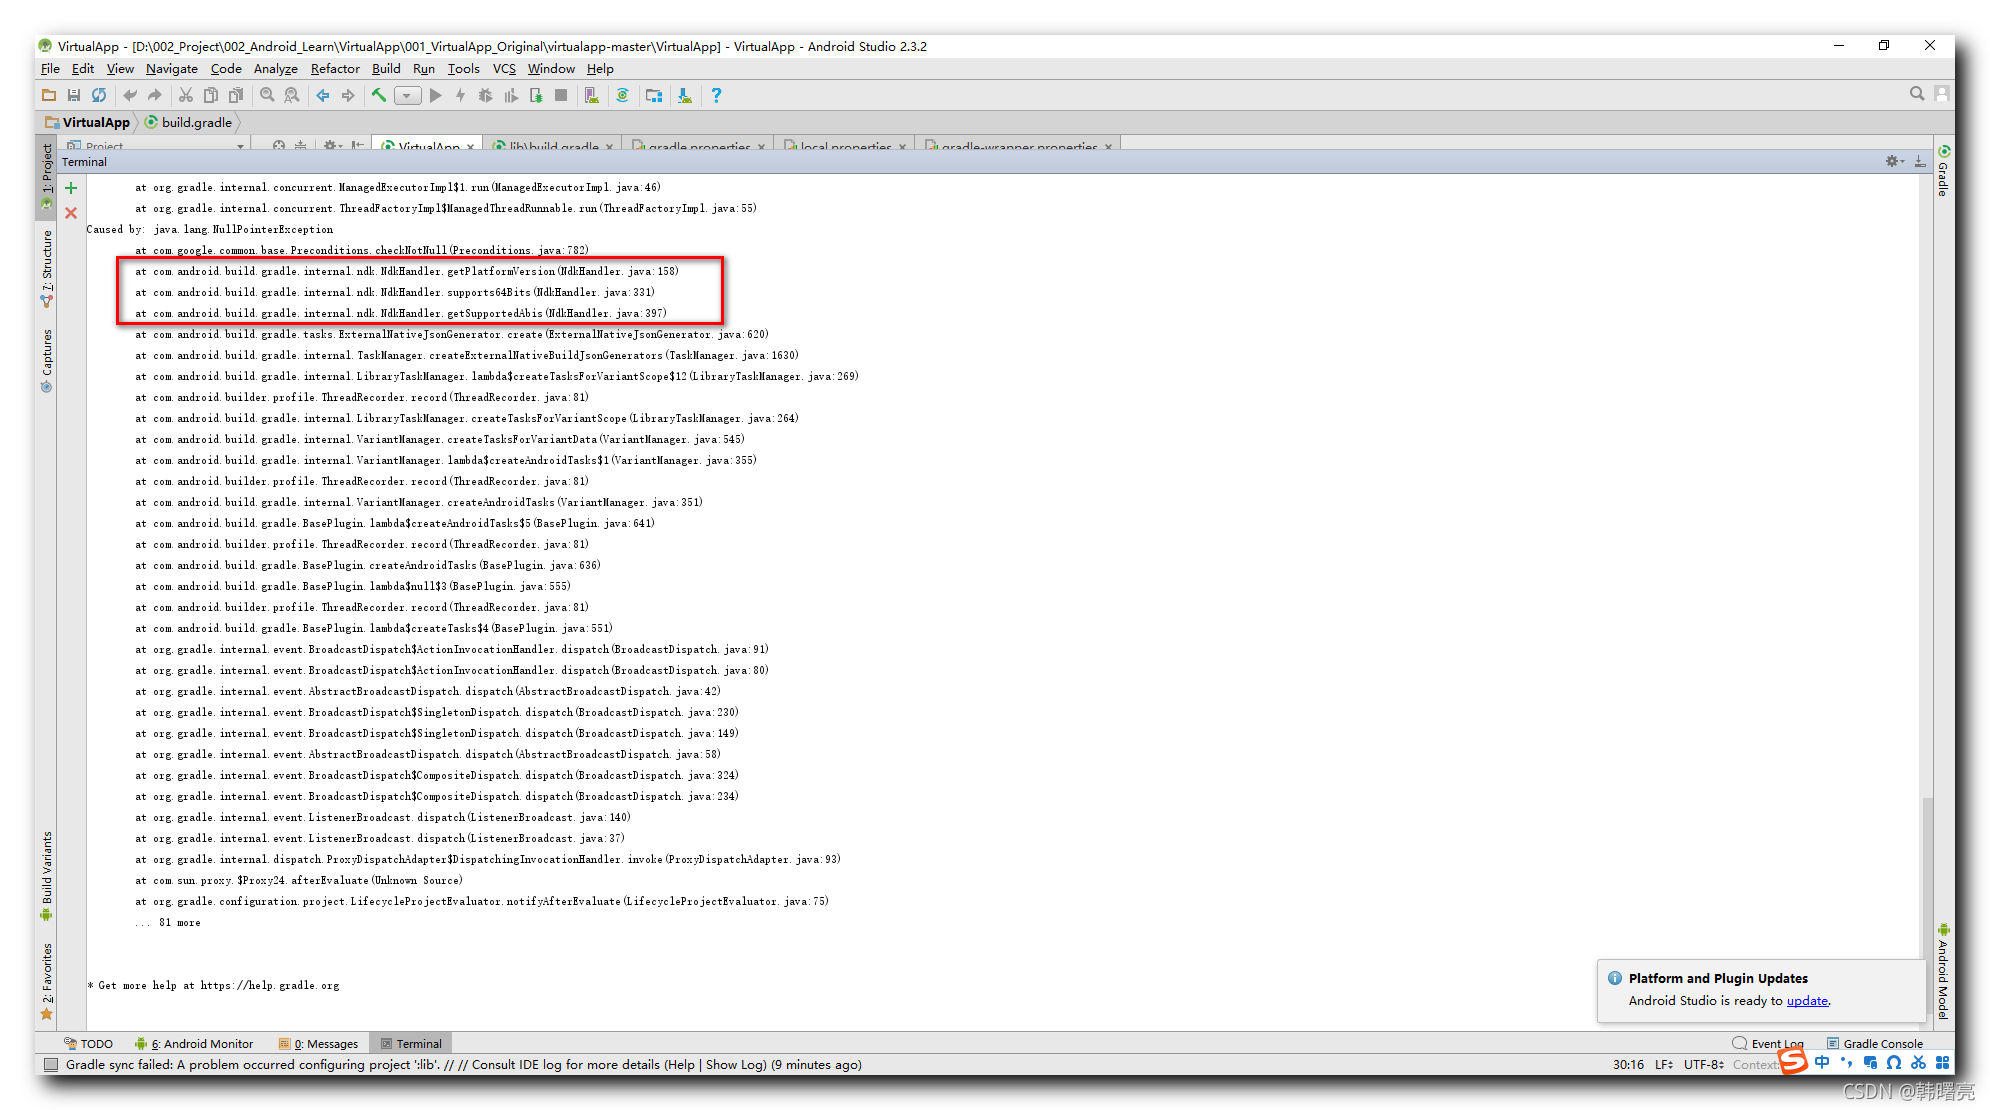The width and height of the screenshot is (1990, 1110).
Task: Navigate forward with the right arrow
Action: tap(348, 95)
